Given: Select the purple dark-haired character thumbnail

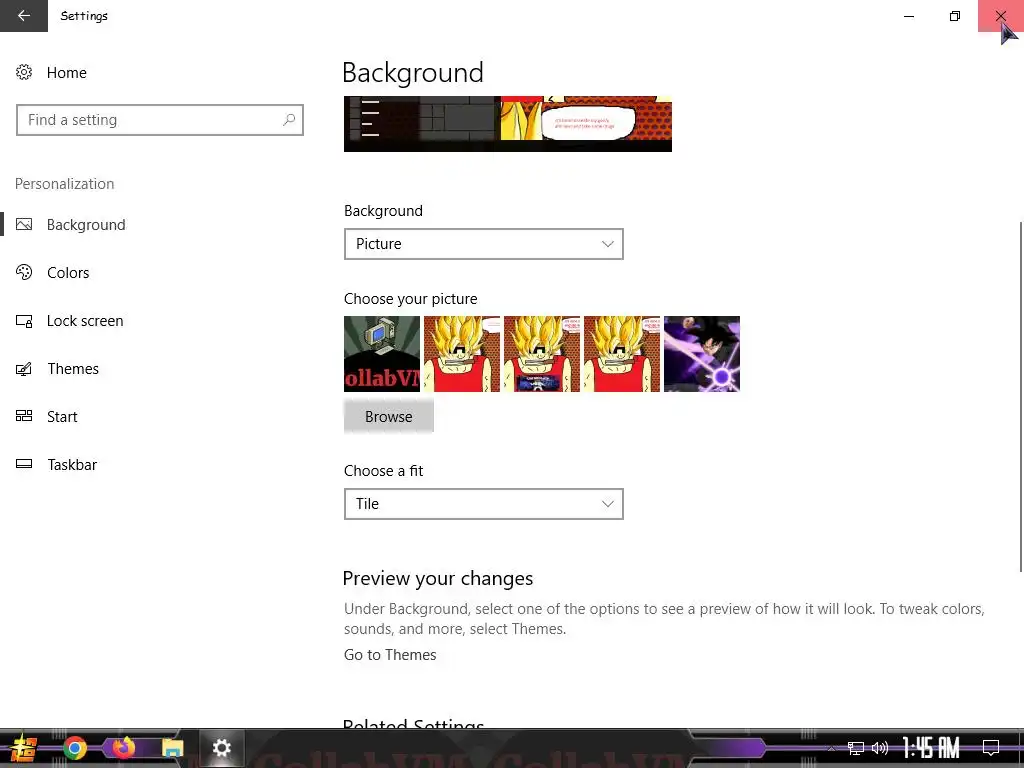Looking at the screenshot, I should click(702, 354).
